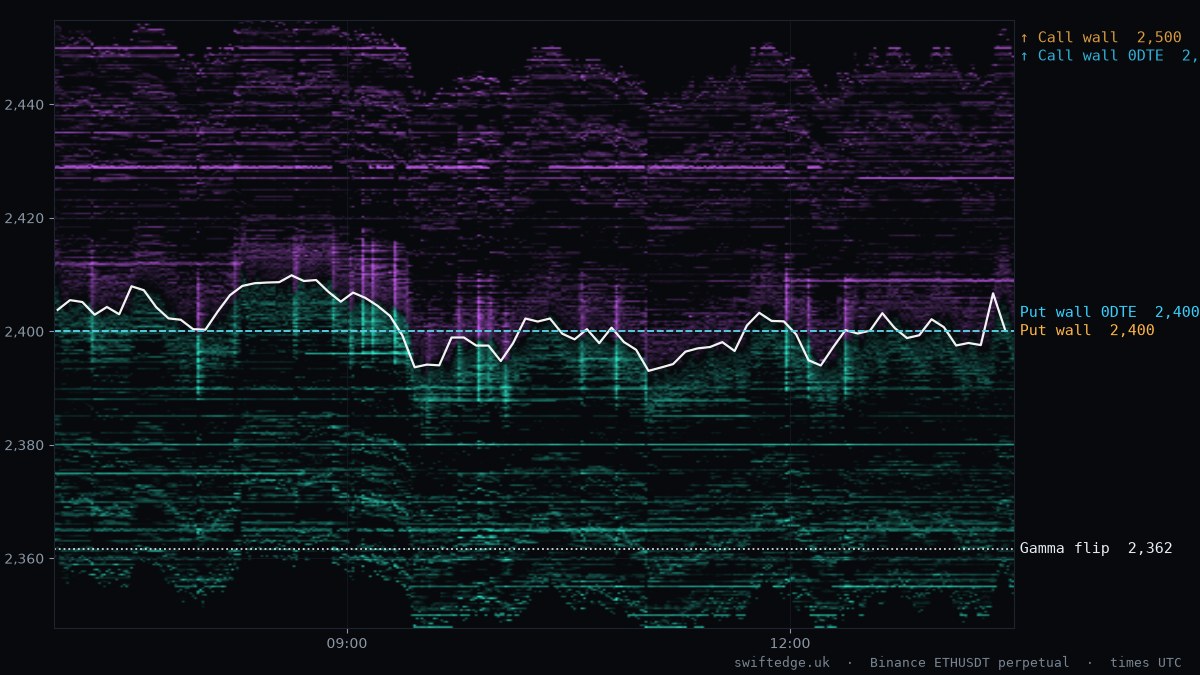Click the times UTC caption
The image size is (1200, 675).
click(x=1146, y=663)
